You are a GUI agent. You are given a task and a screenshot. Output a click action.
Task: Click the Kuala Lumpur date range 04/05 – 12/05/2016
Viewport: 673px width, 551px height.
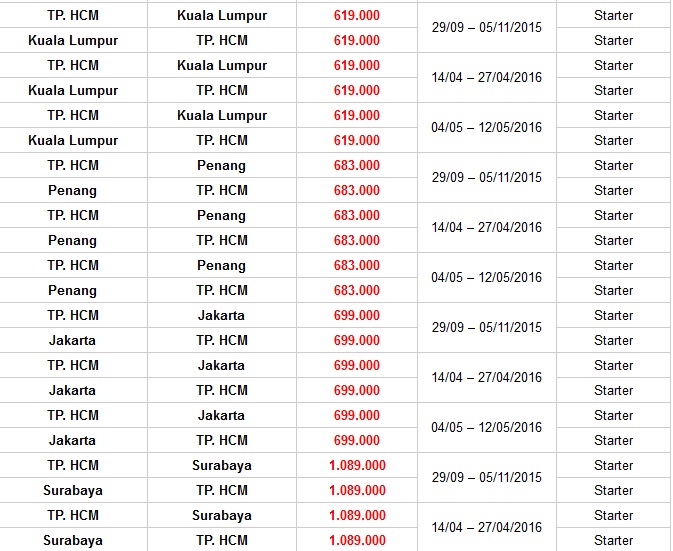point(487,127)
